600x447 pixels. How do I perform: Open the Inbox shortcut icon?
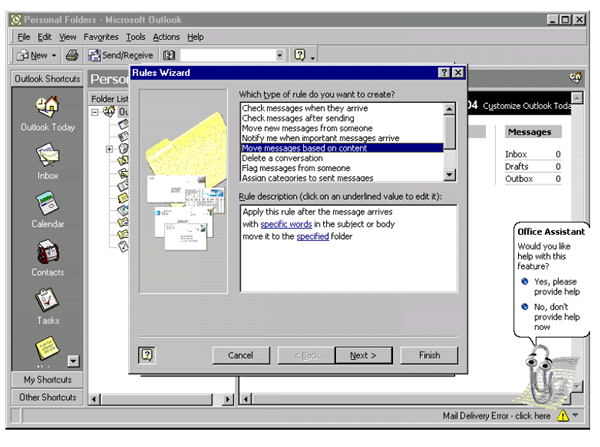click(x=47, y=155)
